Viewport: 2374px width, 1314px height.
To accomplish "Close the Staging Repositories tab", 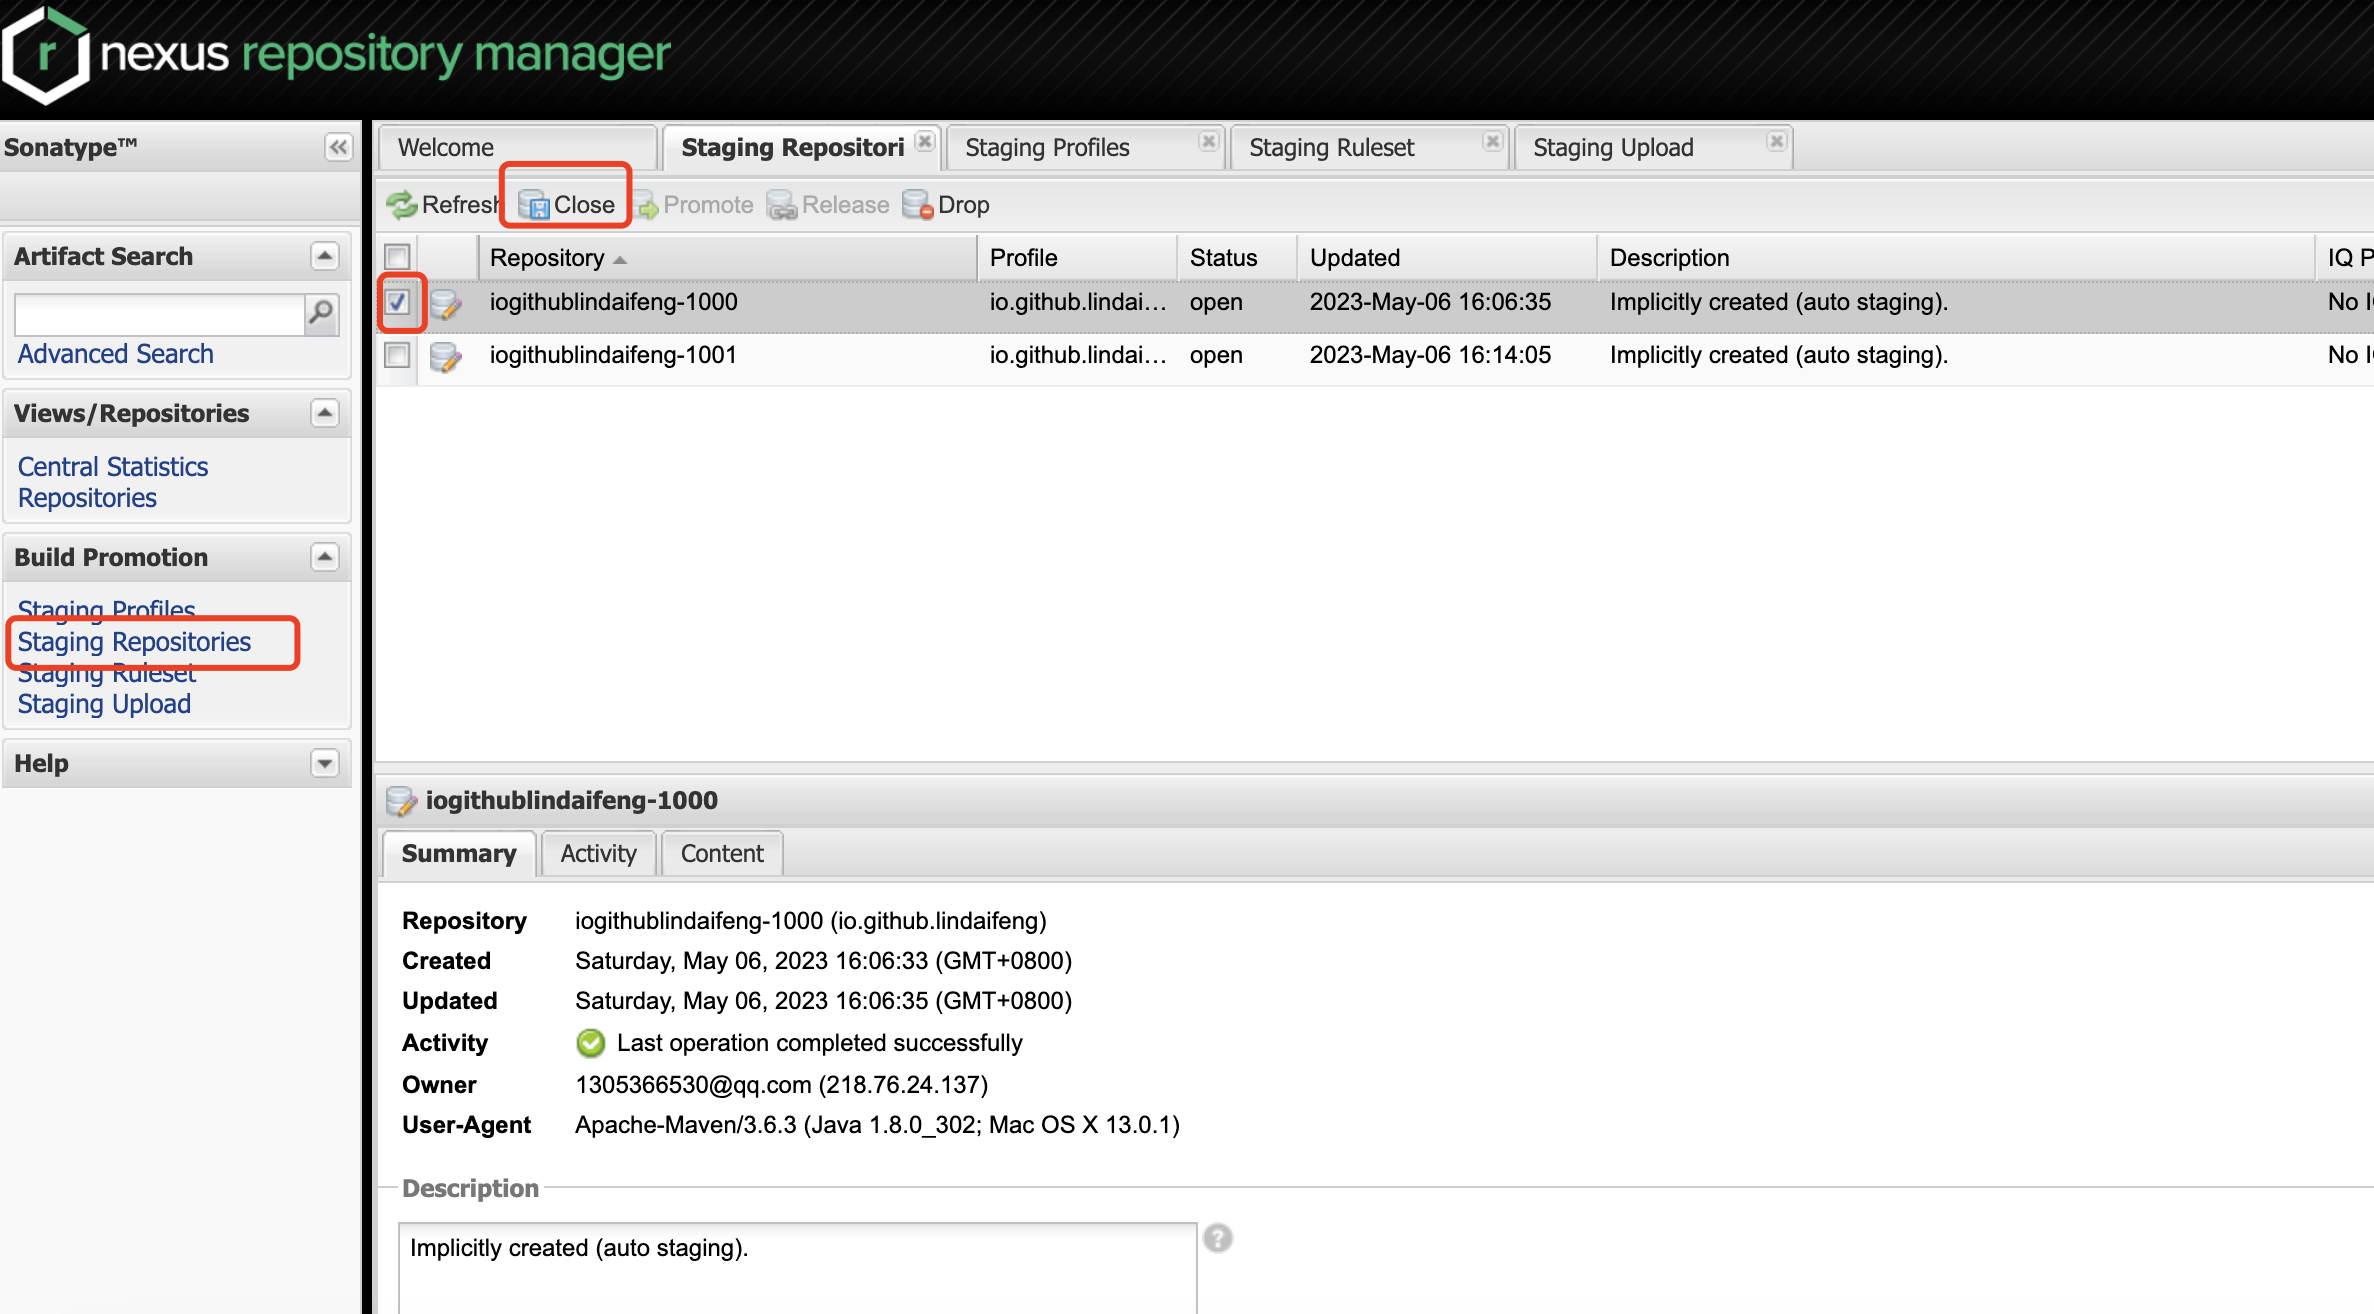I will pos(925,141).
